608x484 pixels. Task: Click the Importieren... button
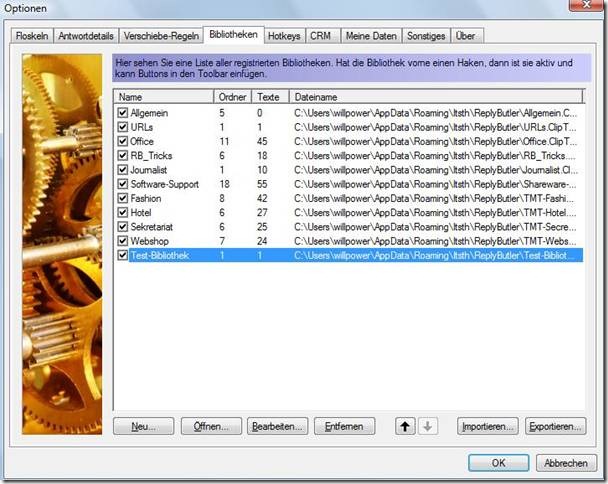pyautogui.click(x=488, y=426)
